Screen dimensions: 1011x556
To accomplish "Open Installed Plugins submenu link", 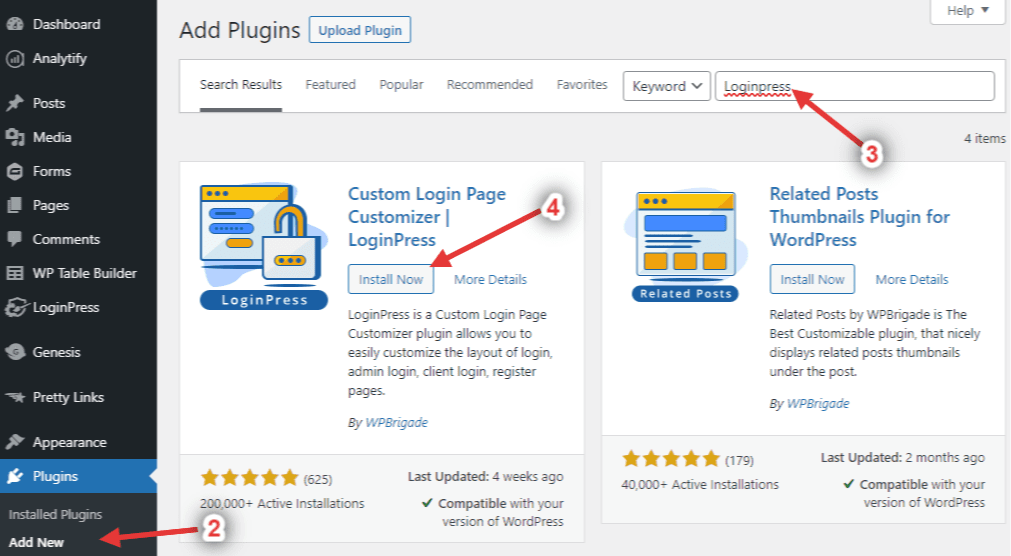I will click(55, 515).
